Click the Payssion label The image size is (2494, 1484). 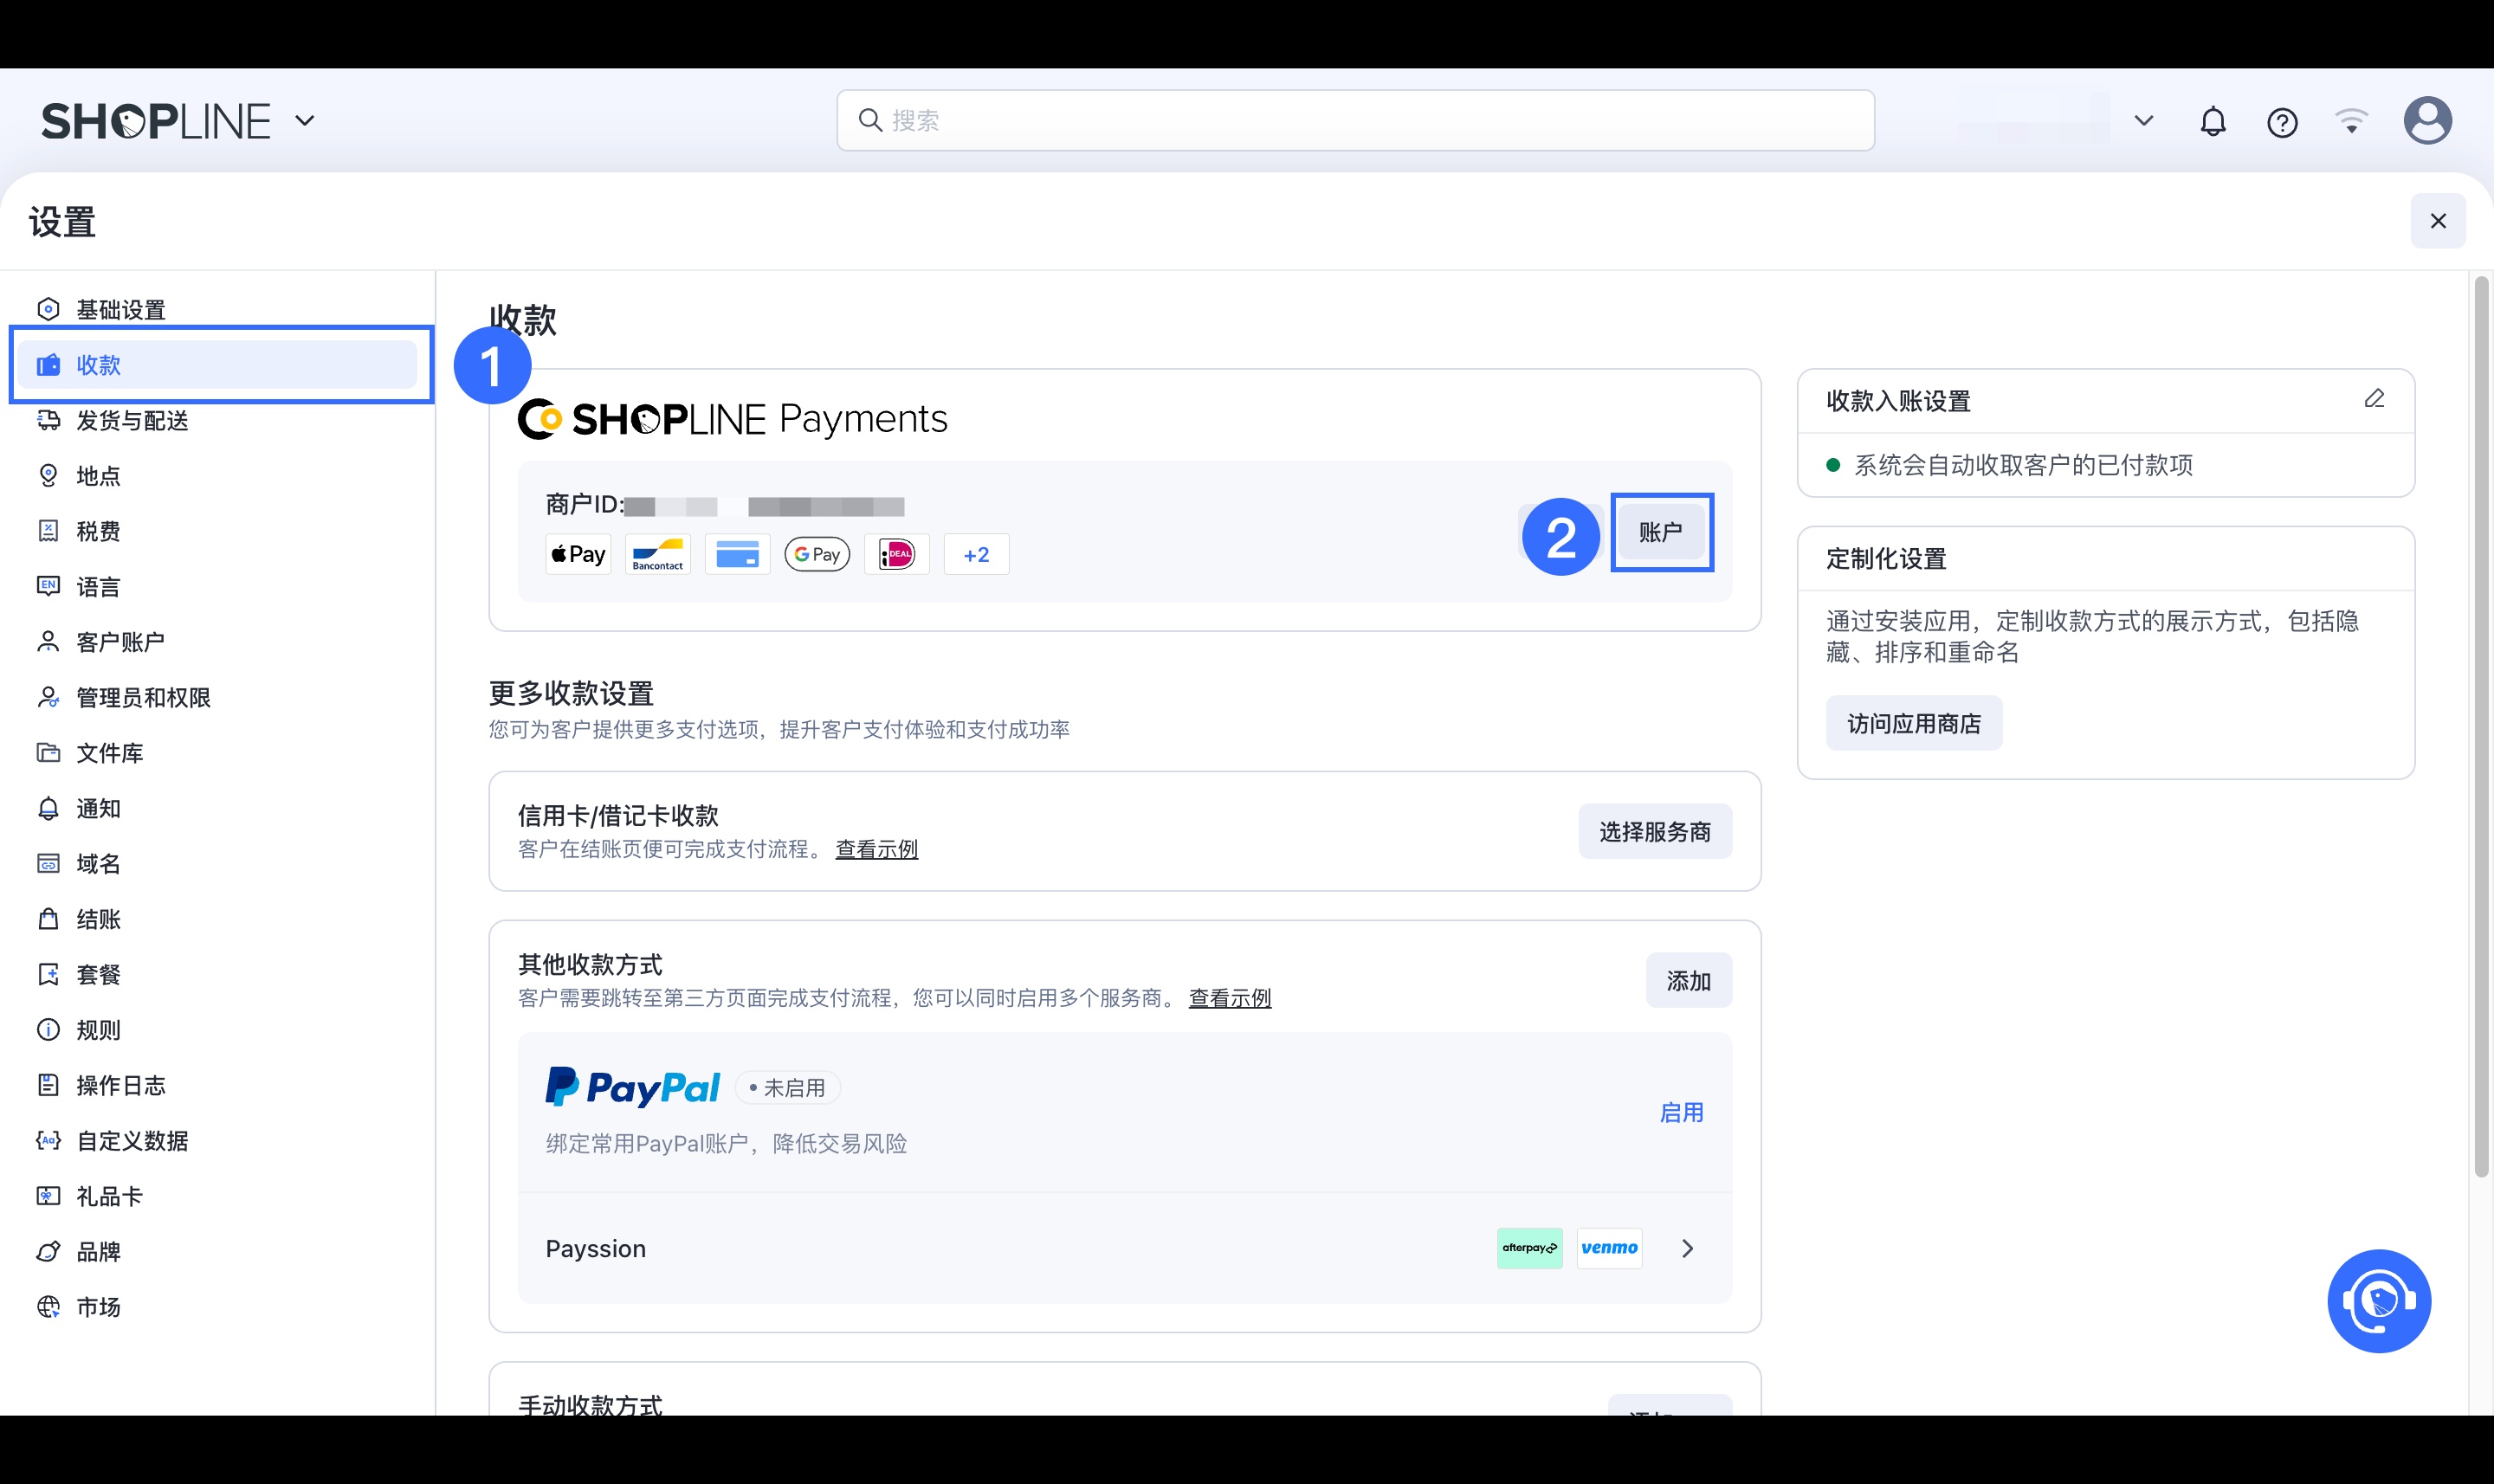(x=596, y=1249)
